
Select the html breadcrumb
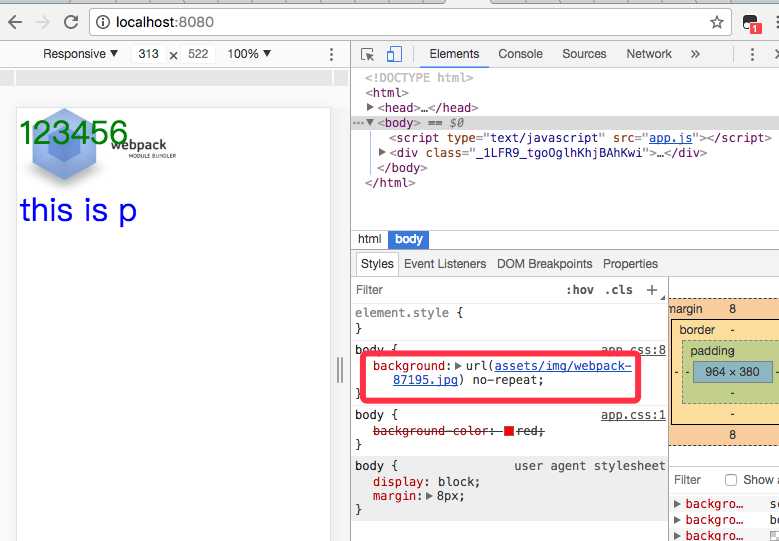click(369, 239)
